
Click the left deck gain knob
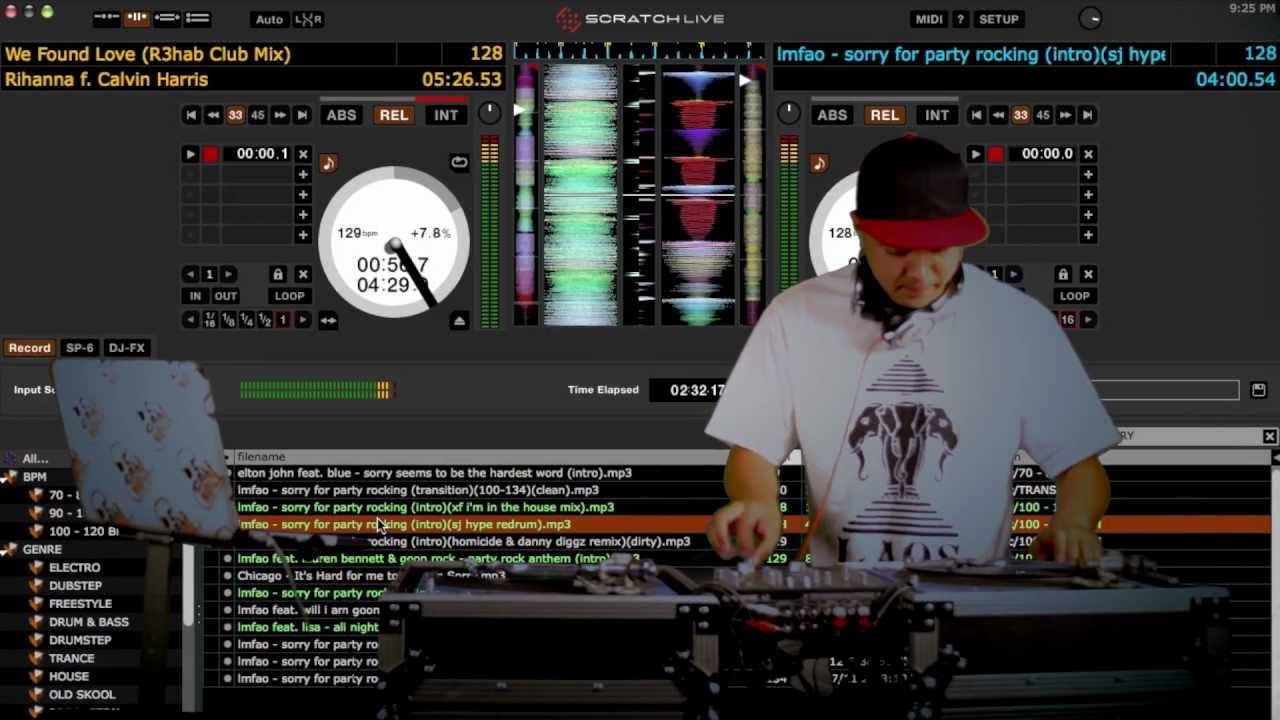click(489, 113)
